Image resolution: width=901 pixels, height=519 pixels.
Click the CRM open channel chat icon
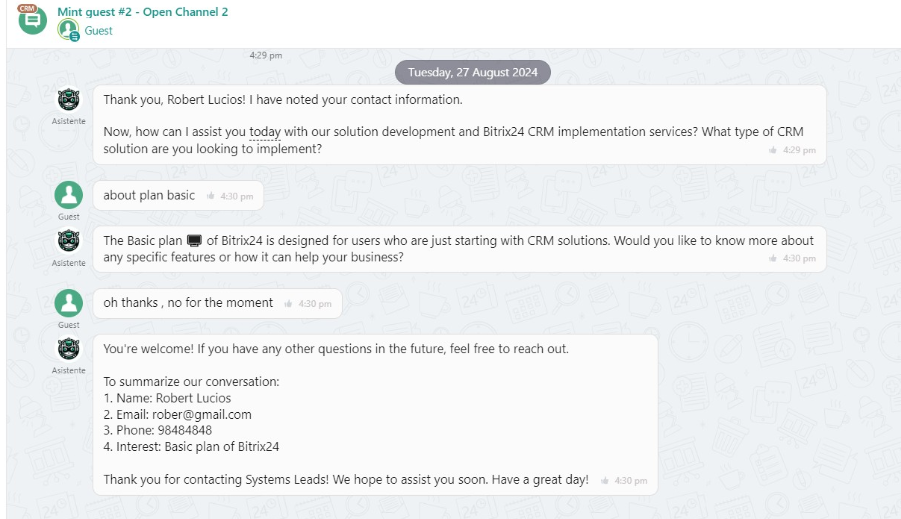tap(32, 19)
